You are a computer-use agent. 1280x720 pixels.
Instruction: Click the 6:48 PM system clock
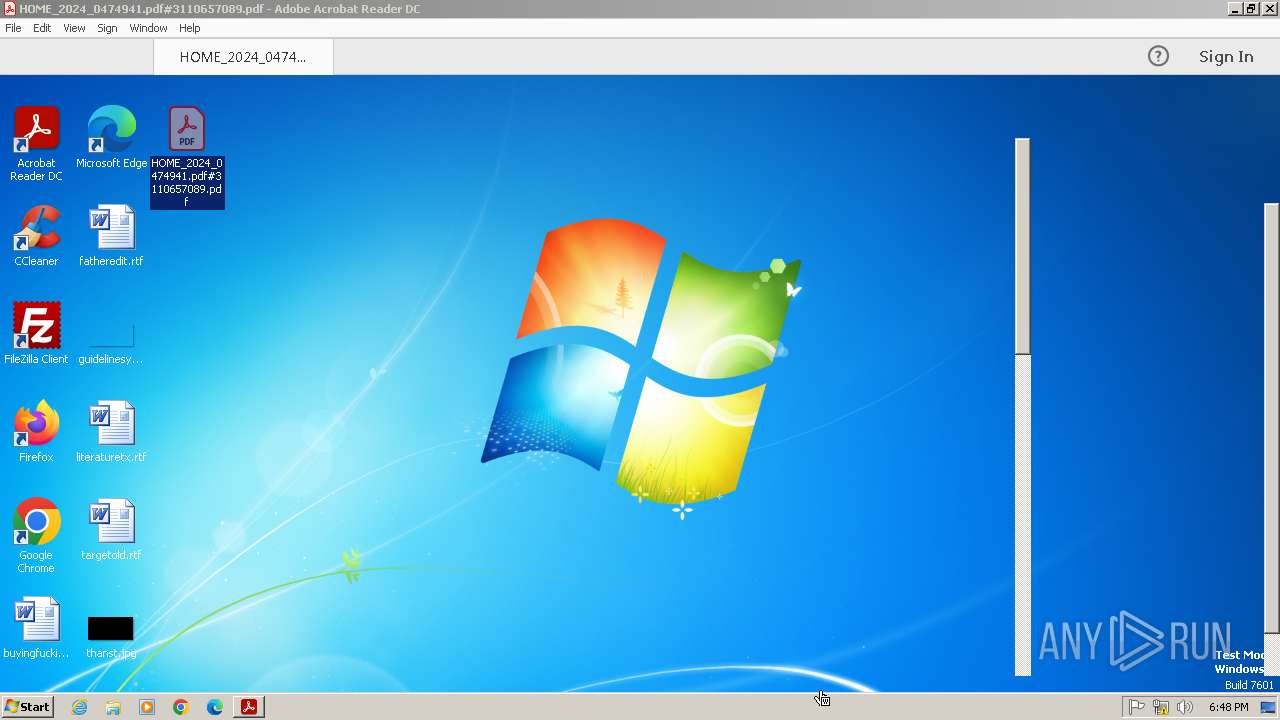click(1228, 707)
